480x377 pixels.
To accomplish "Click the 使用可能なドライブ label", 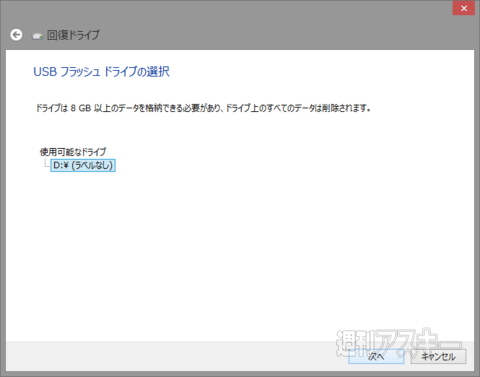I will (x=73, y=152).
